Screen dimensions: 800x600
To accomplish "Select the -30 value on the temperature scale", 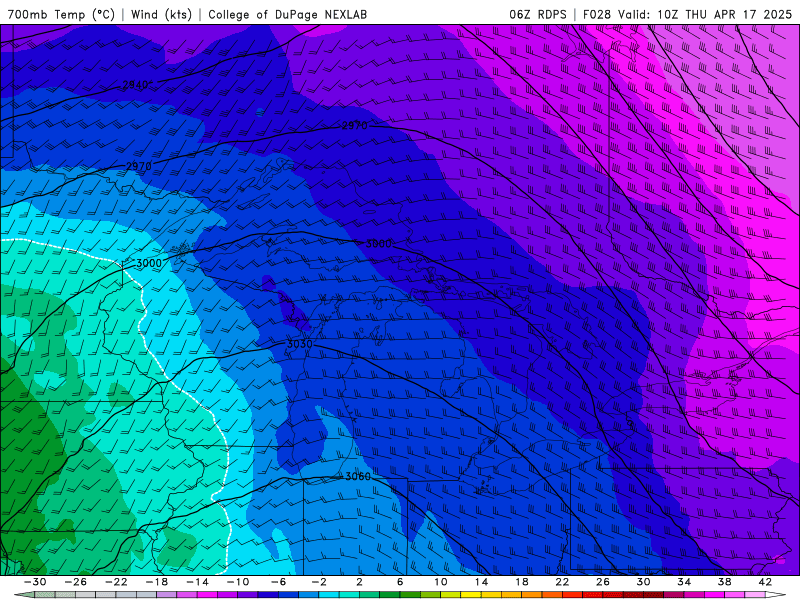I will (x=35, y=582).
